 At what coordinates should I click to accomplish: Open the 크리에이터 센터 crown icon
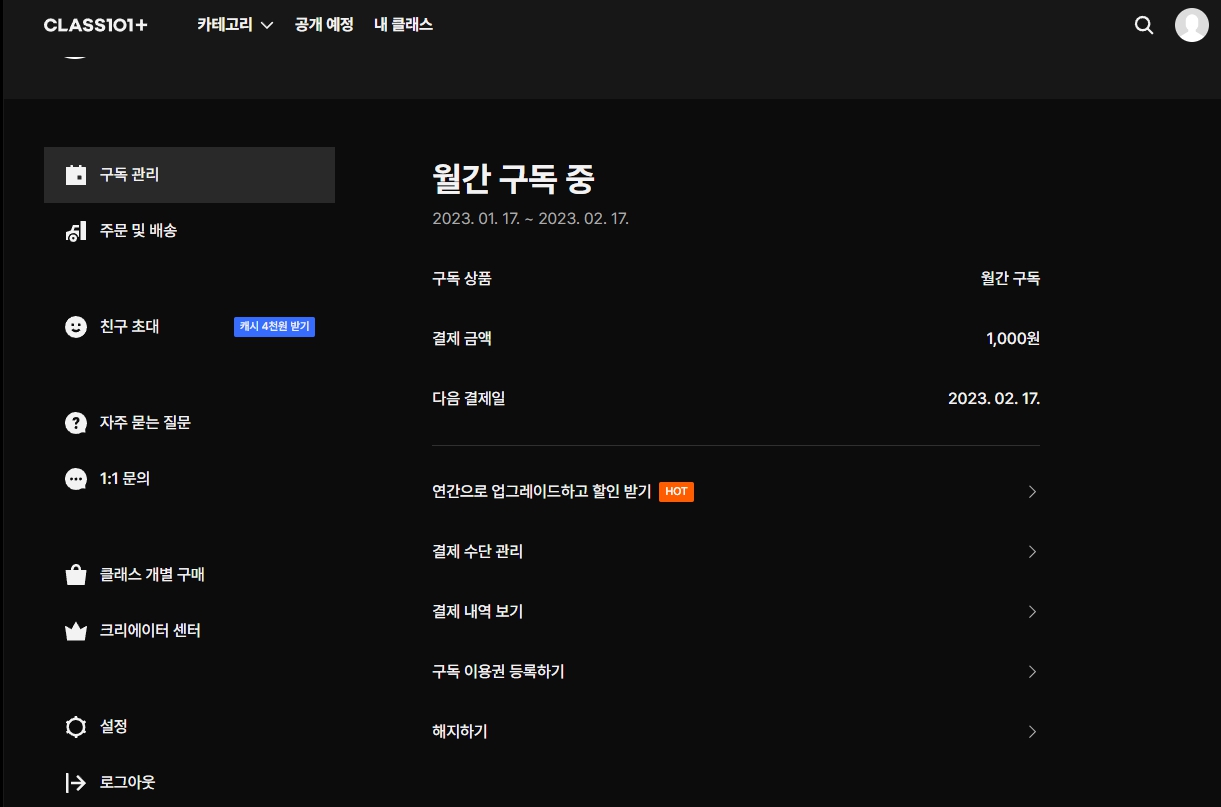[x=76, y=631]
